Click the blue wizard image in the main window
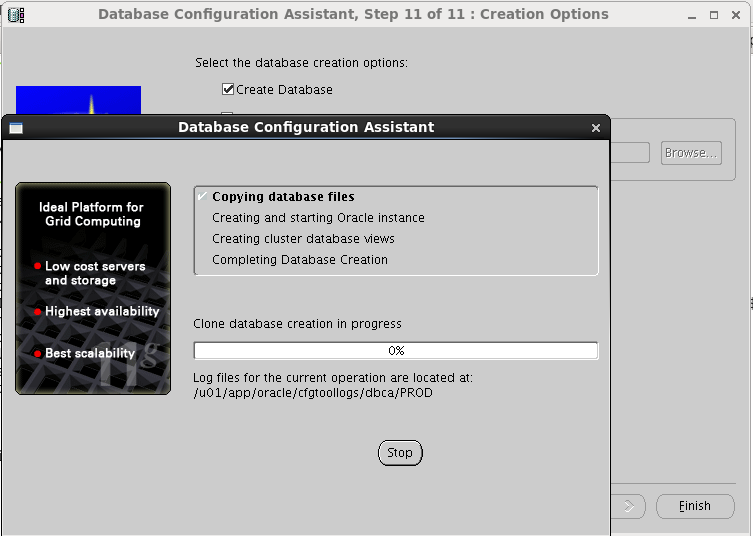Screen dimensions: 753x536 point(78,100)
